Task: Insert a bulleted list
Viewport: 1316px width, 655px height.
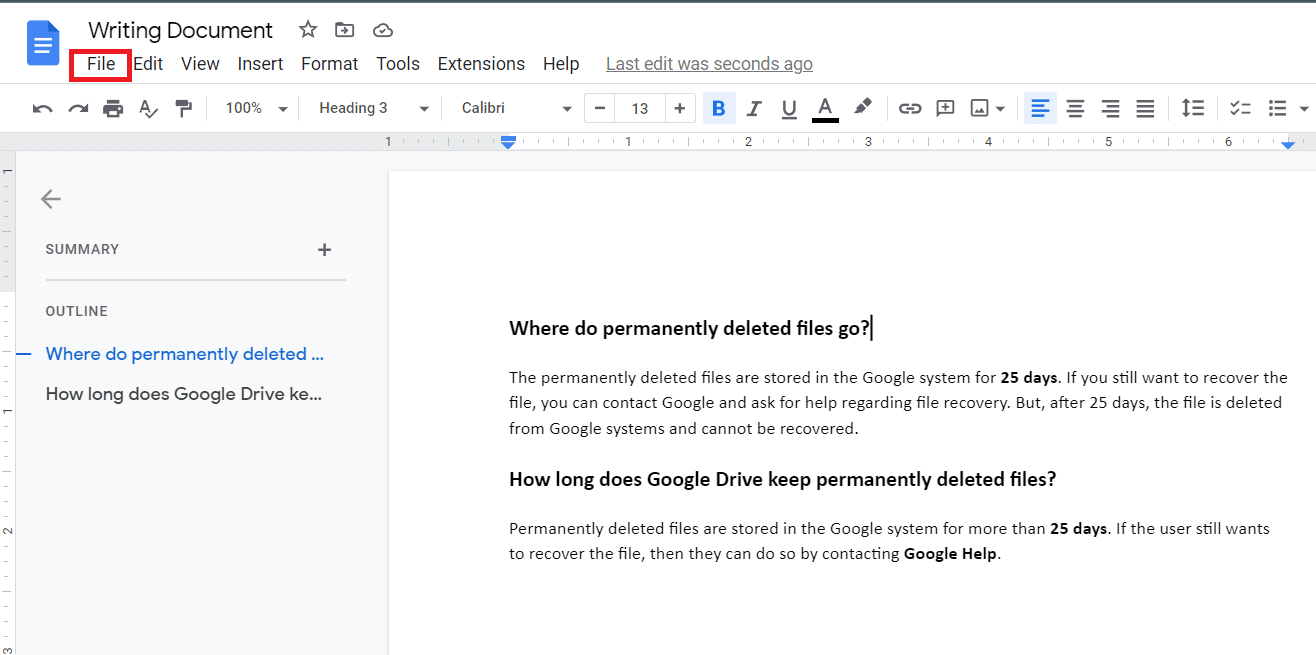Action: (x=1277, y=108)
